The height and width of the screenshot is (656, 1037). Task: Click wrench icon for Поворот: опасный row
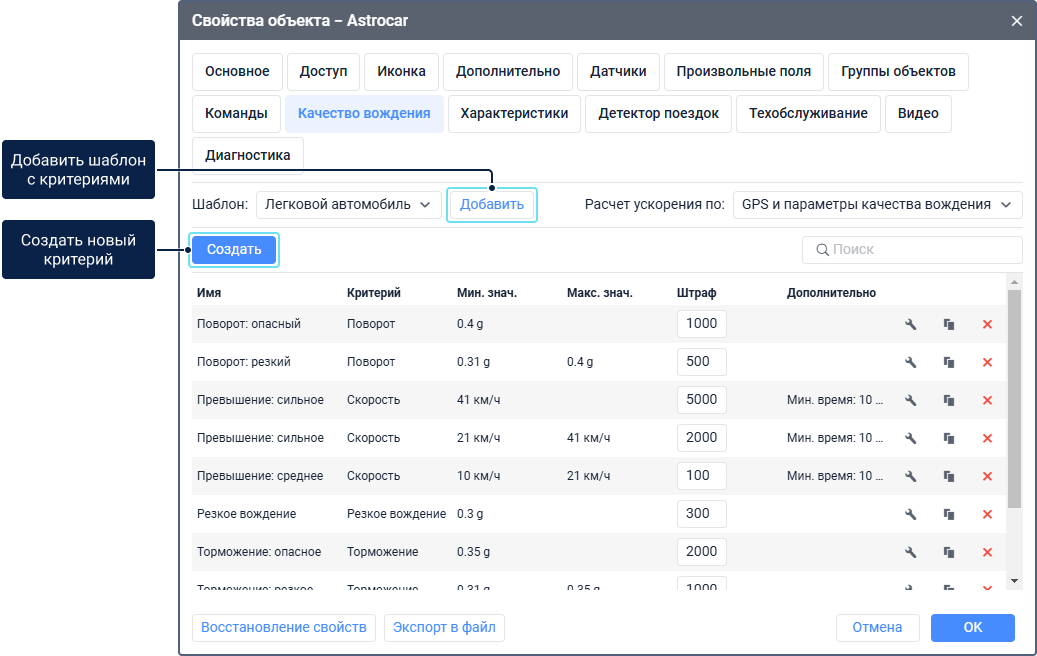910,324
